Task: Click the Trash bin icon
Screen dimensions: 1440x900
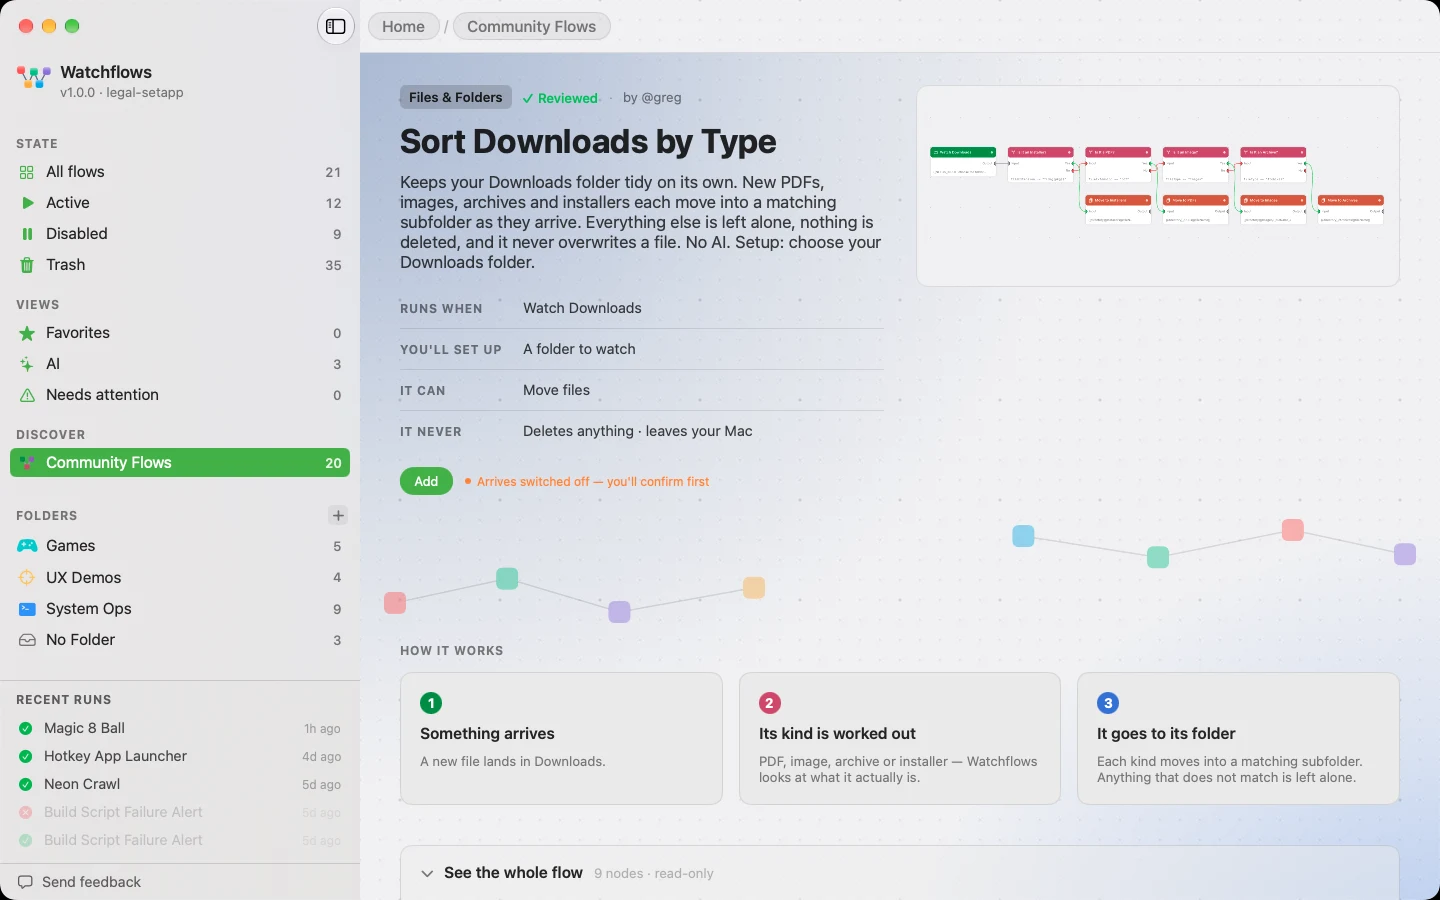Action: pyautogui.click(x=27, y=265)
